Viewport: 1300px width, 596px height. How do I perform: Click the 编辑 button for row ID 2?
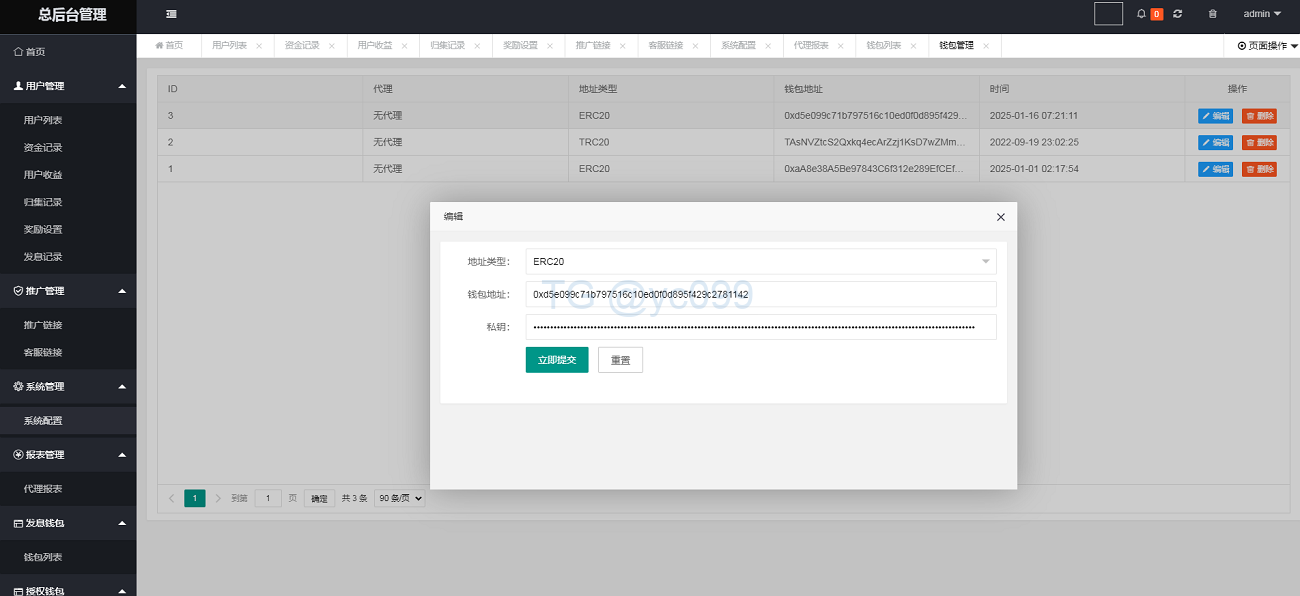(1215, 143)
